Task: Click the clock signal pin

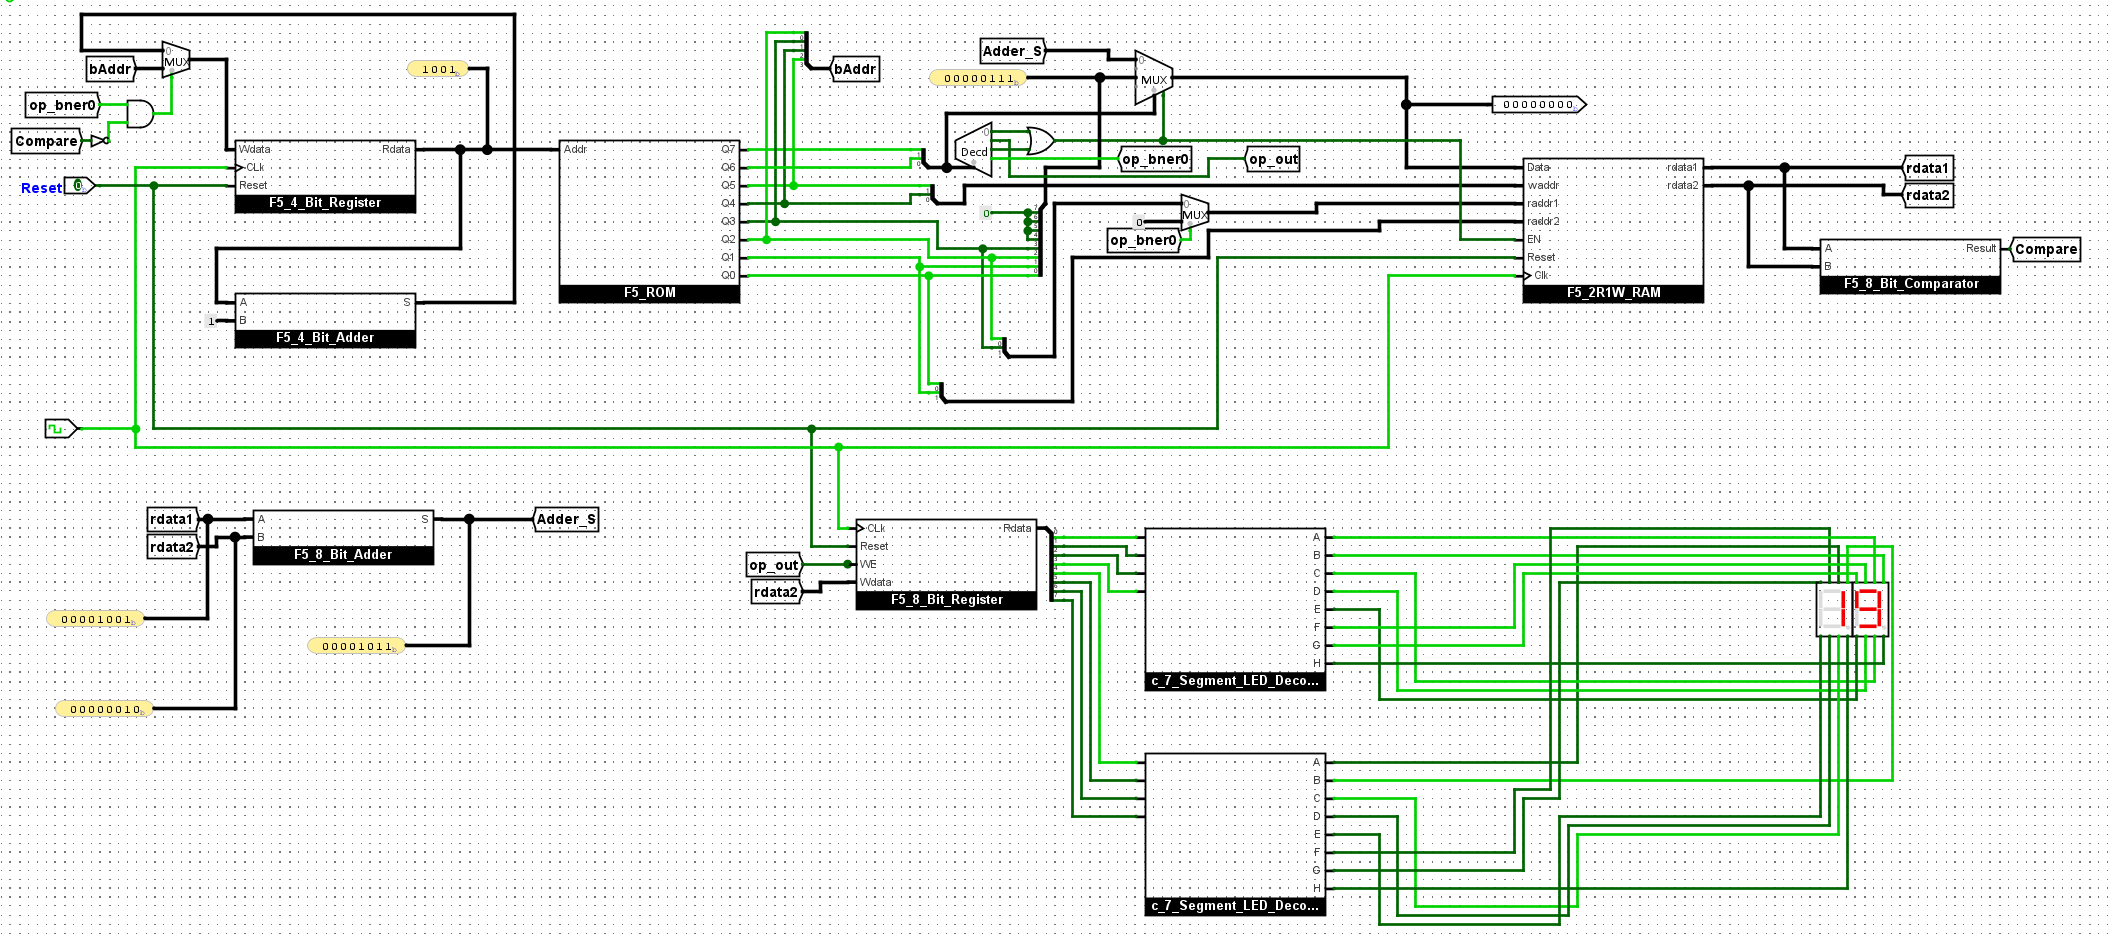Action: click(58, 429)
